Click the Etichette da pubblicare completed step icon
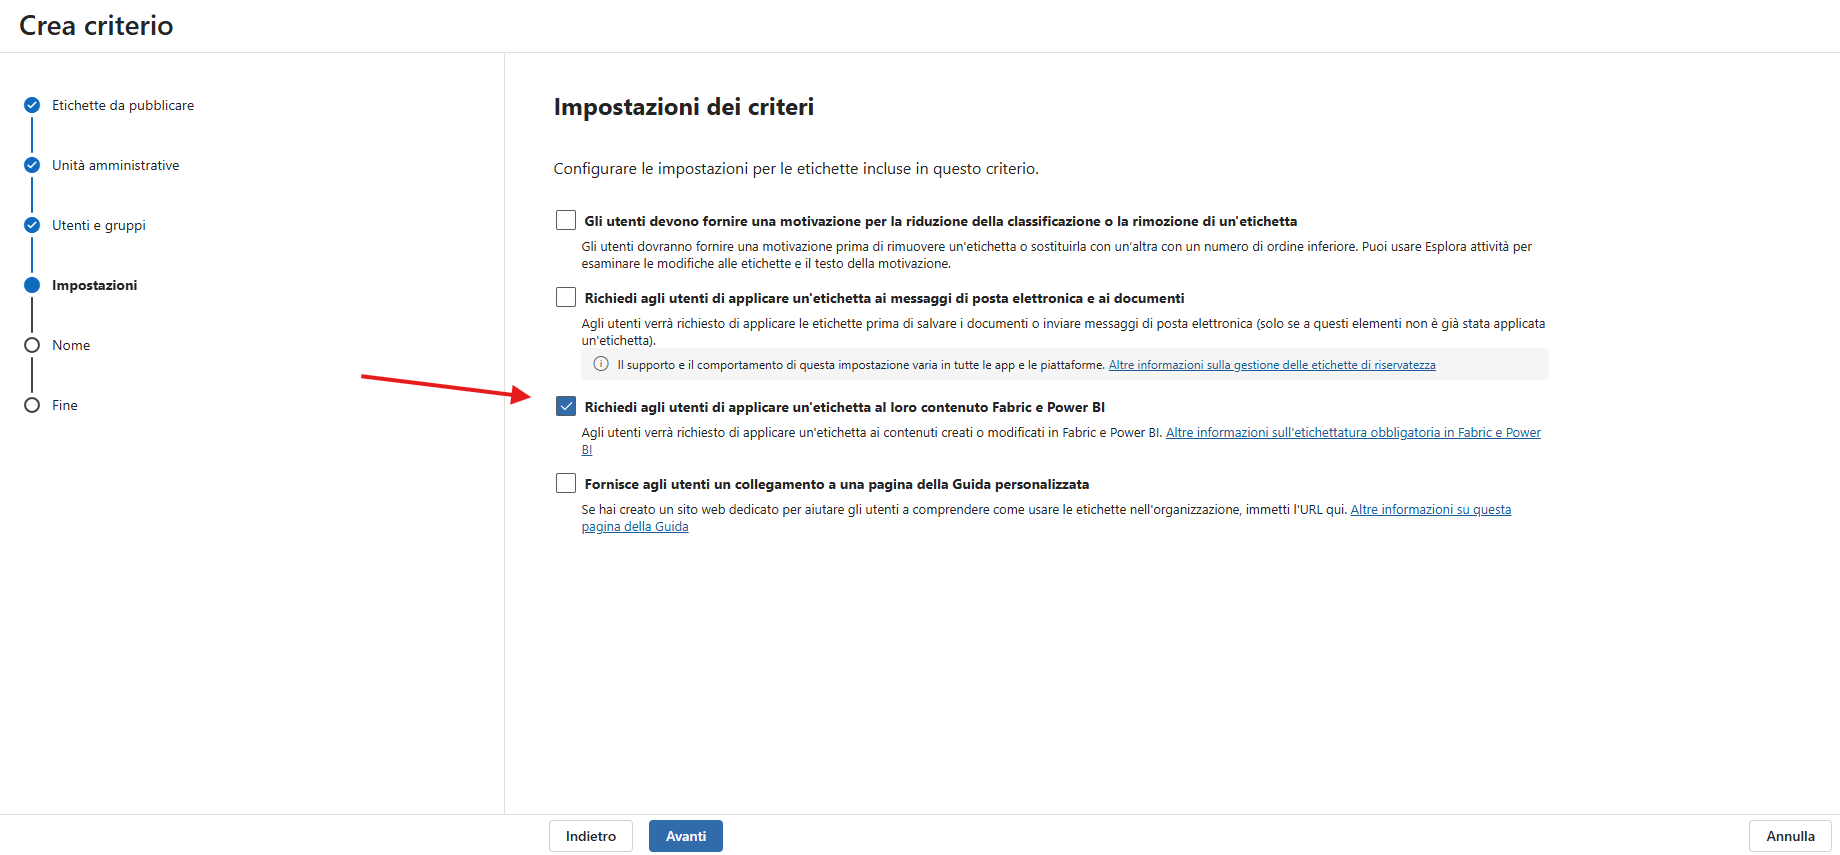The width and height of the screenshot is (1840, 855). (x=32, y=105)
